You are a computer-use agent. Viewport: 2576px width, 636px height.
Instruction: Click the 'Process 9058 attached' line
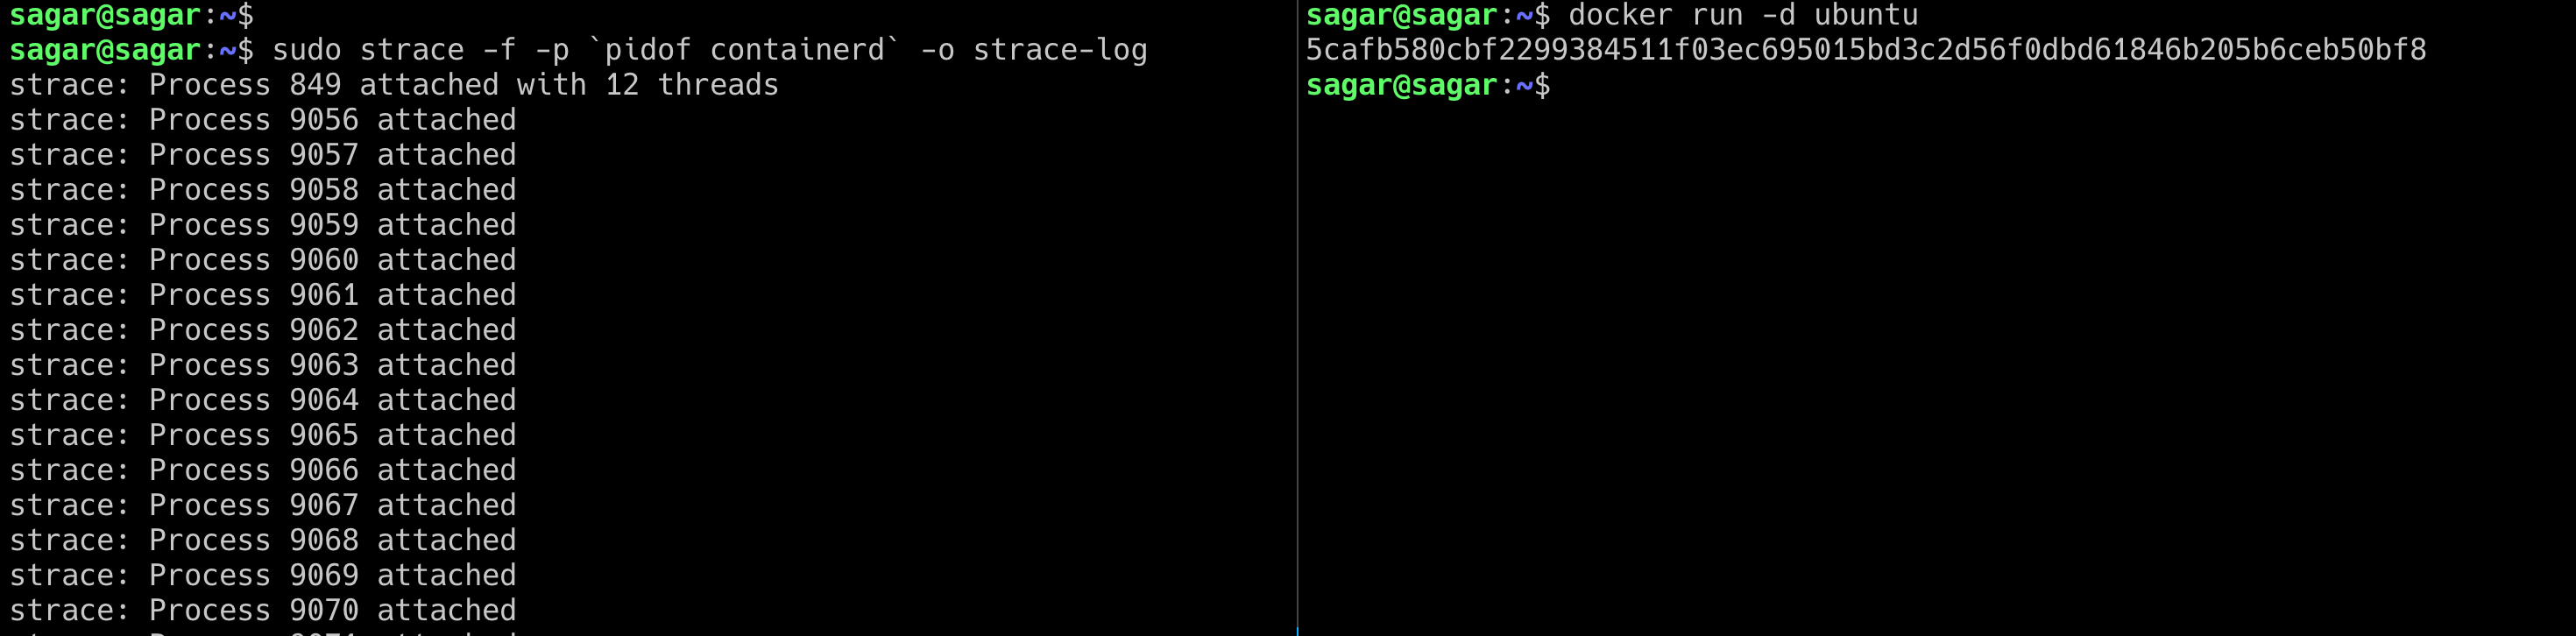click(263, 190)
